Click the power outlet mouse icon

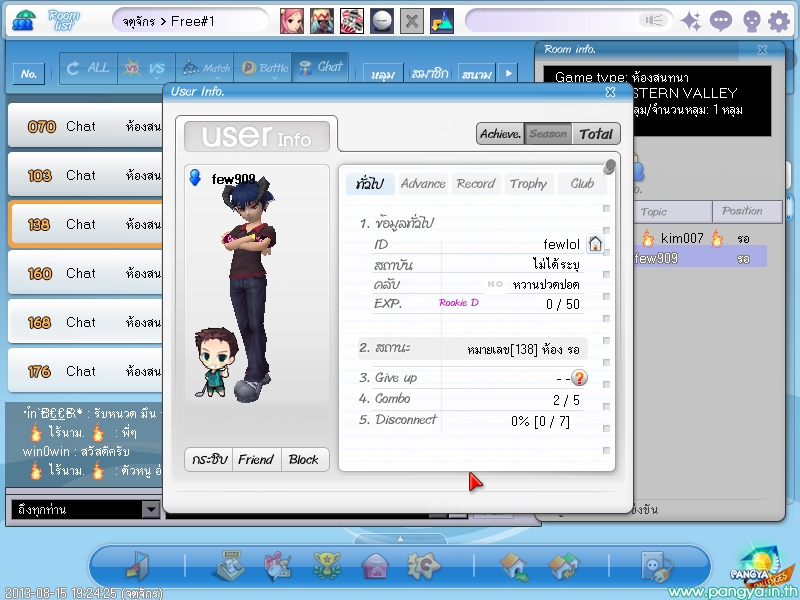tap(657, 567)
